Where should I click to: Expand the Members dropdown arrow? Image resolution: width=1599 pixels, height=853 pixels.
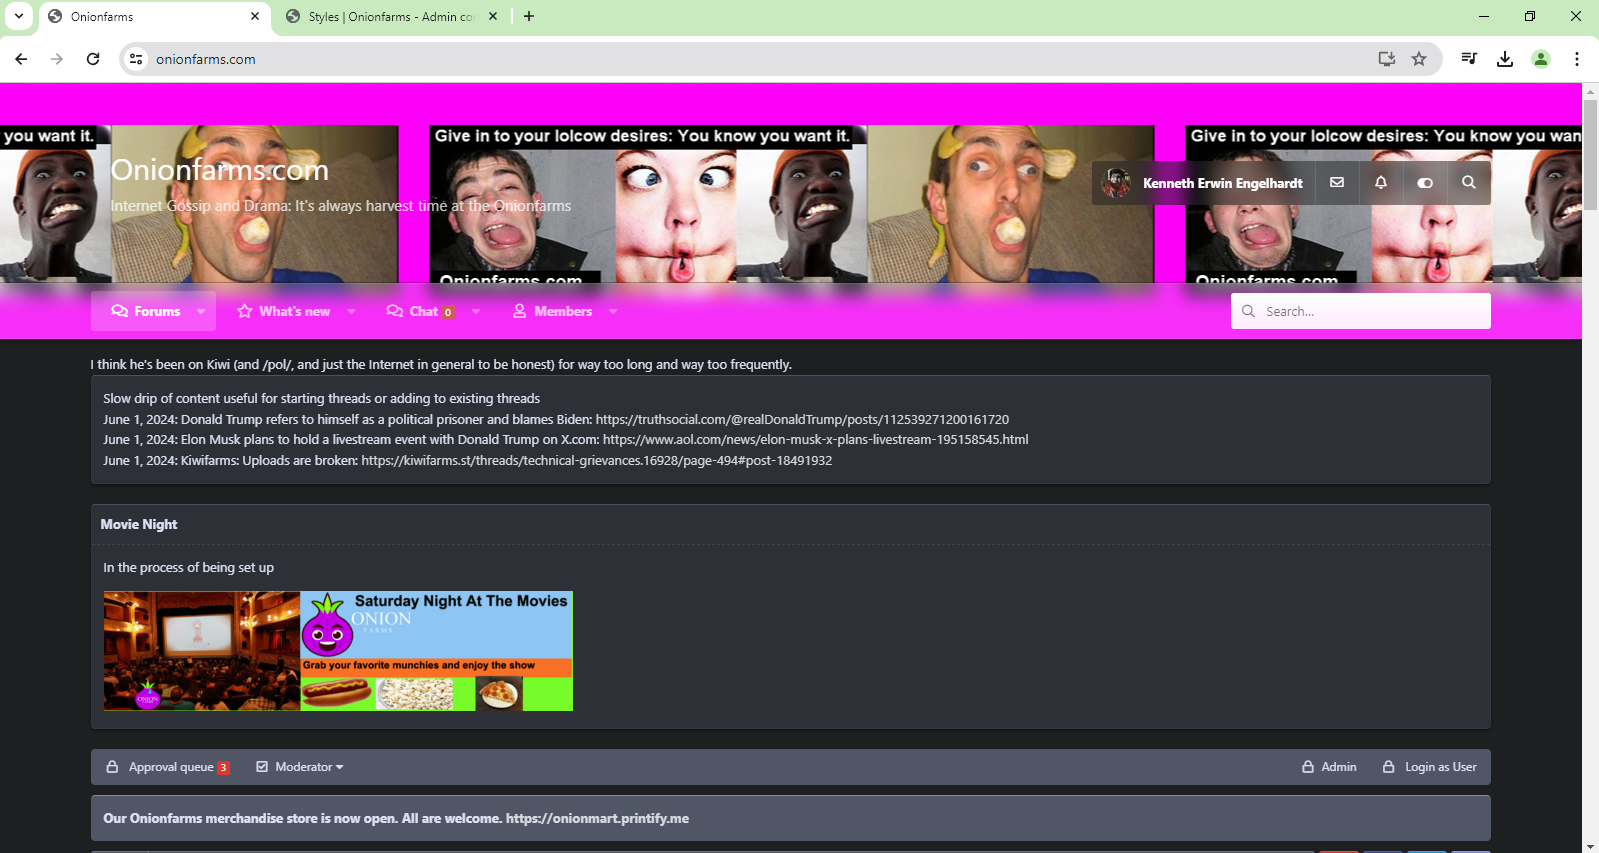613,311
